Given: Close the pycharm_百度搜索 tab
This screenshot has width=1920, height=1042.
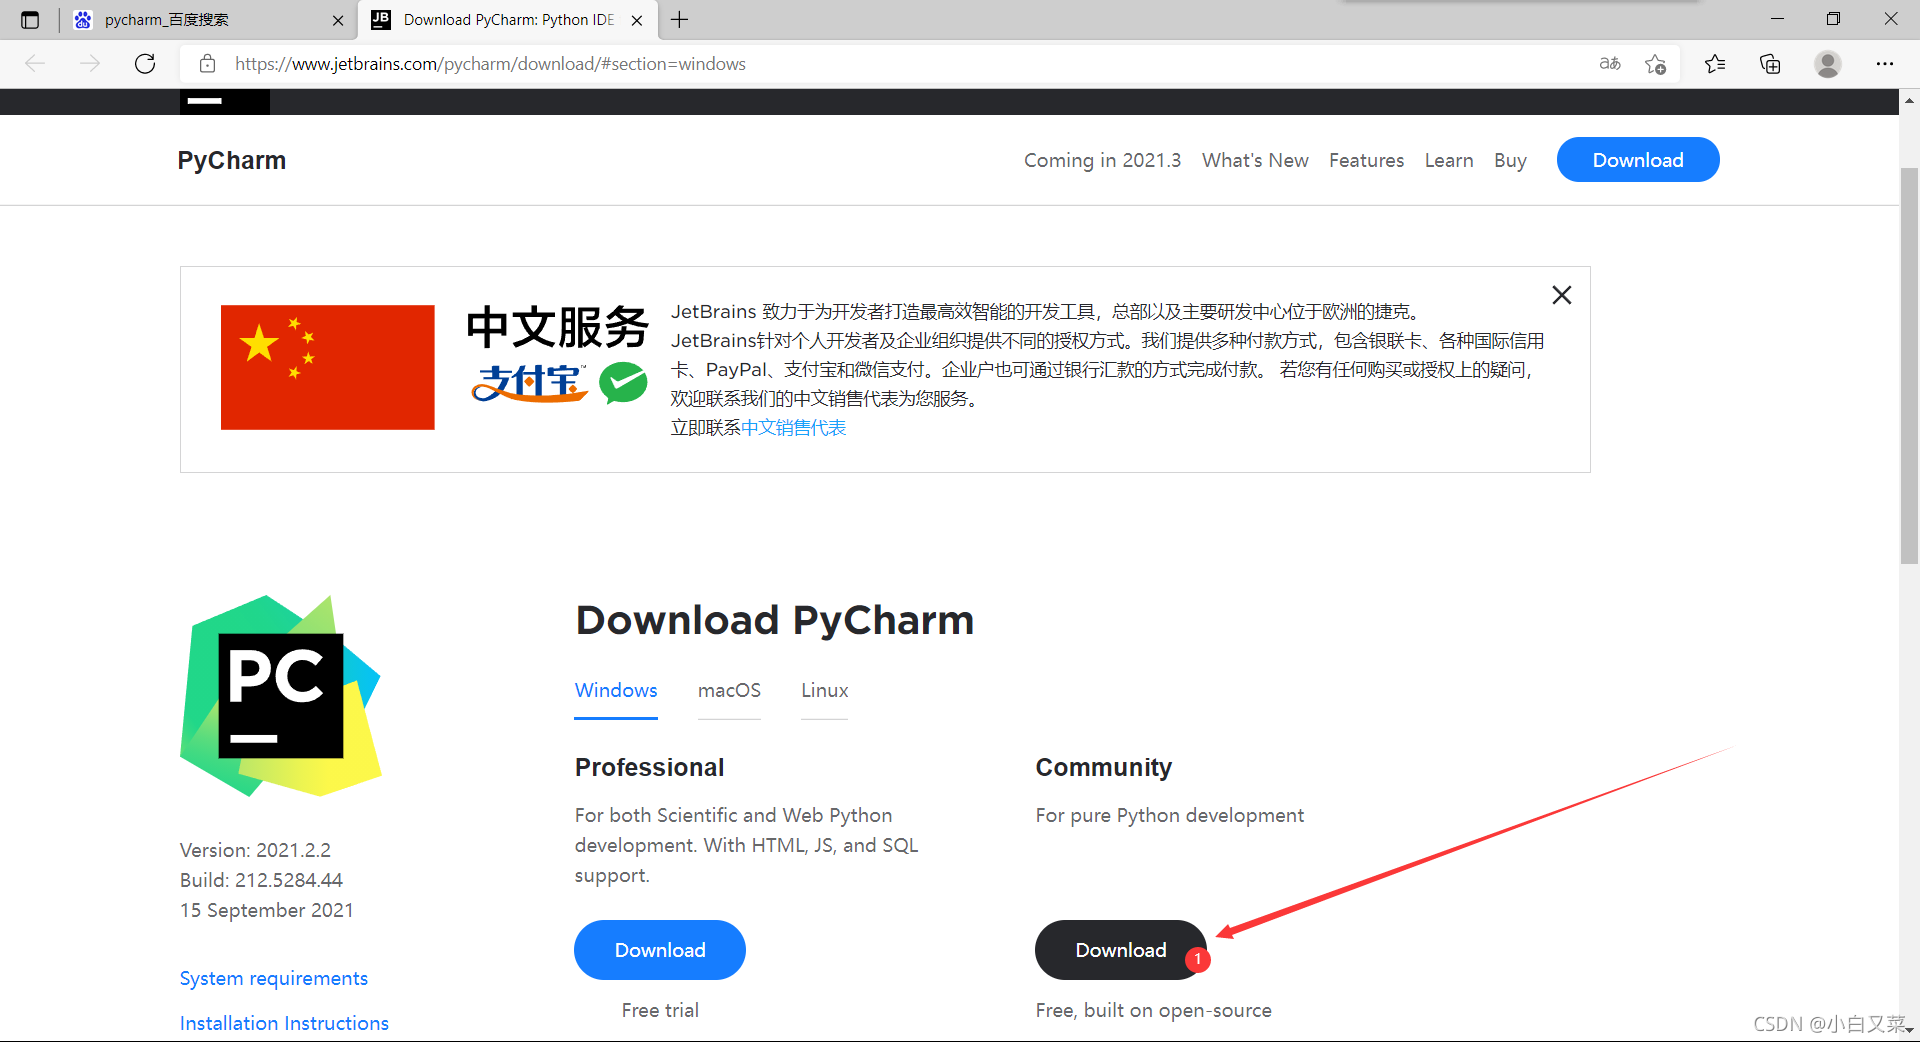Looking at the screenshot, I should (x=338, y=20).
